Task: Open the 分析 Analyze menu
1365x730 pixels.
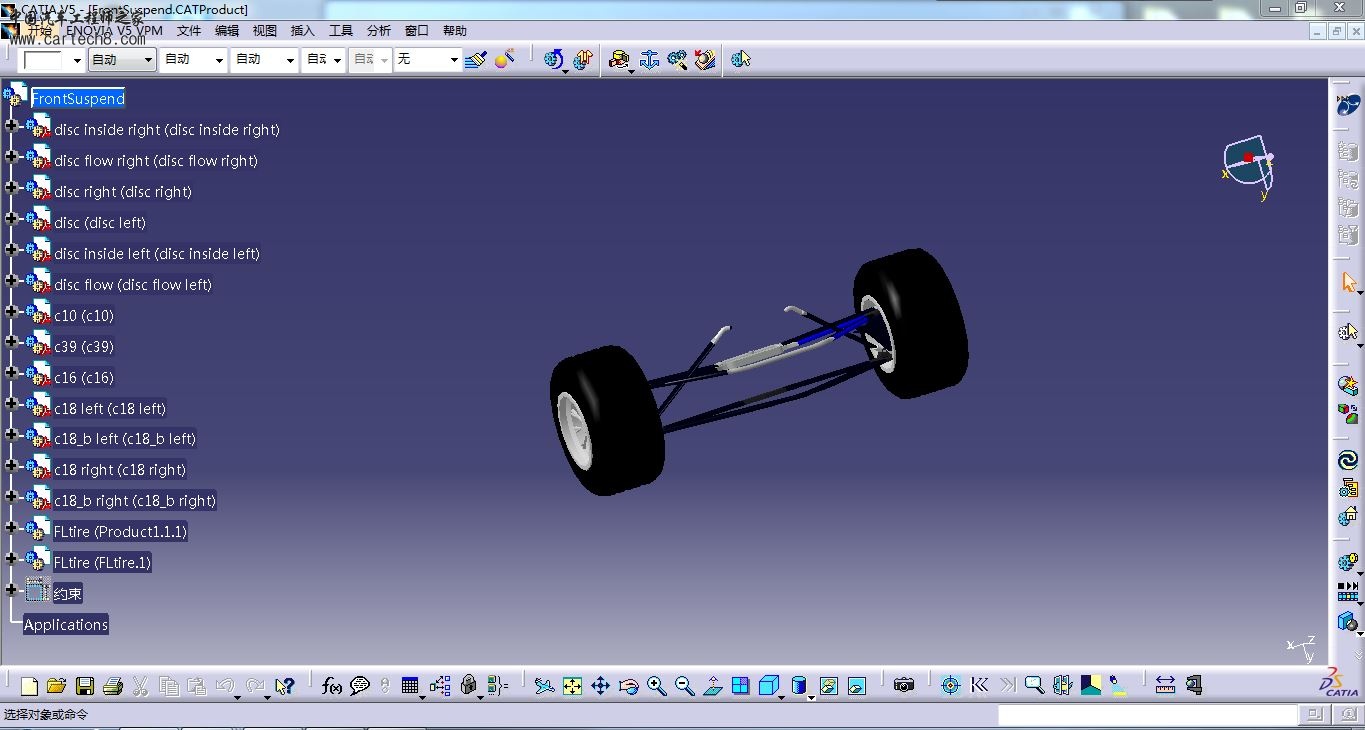Action: (379, 31)
